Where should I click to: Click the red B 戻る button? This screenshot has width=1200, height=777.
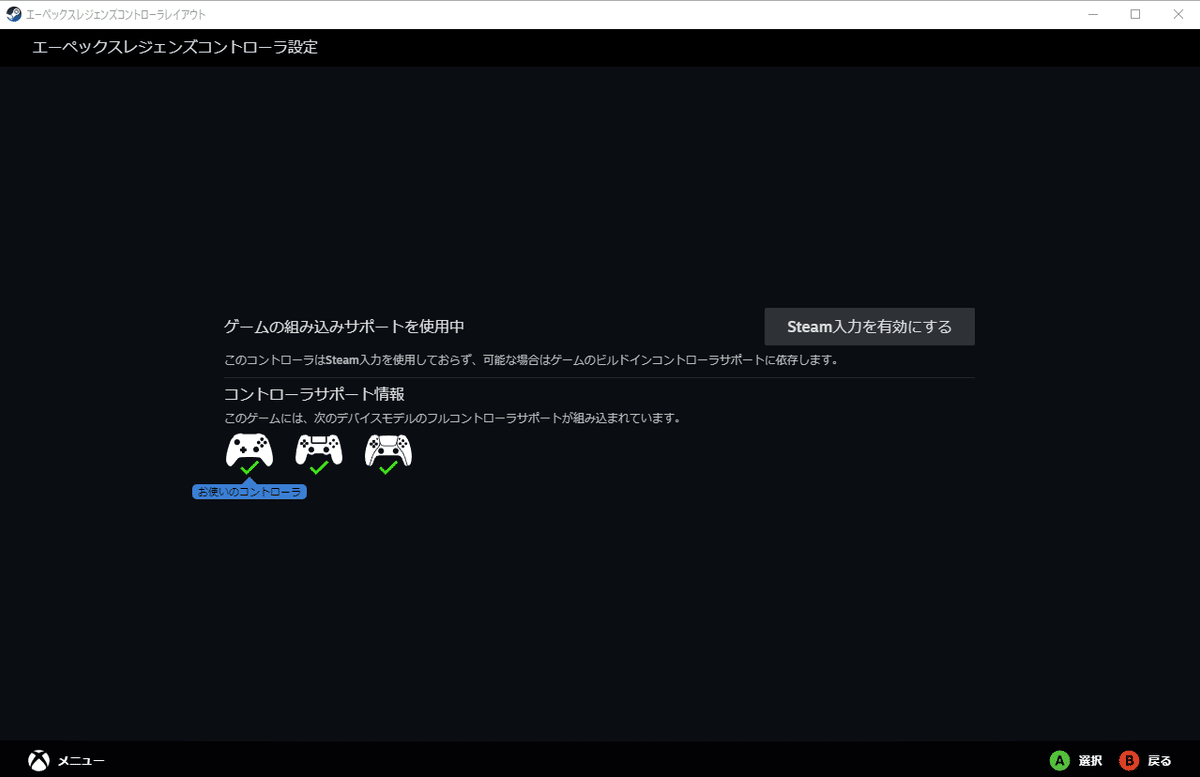(x=1146, y=761)
